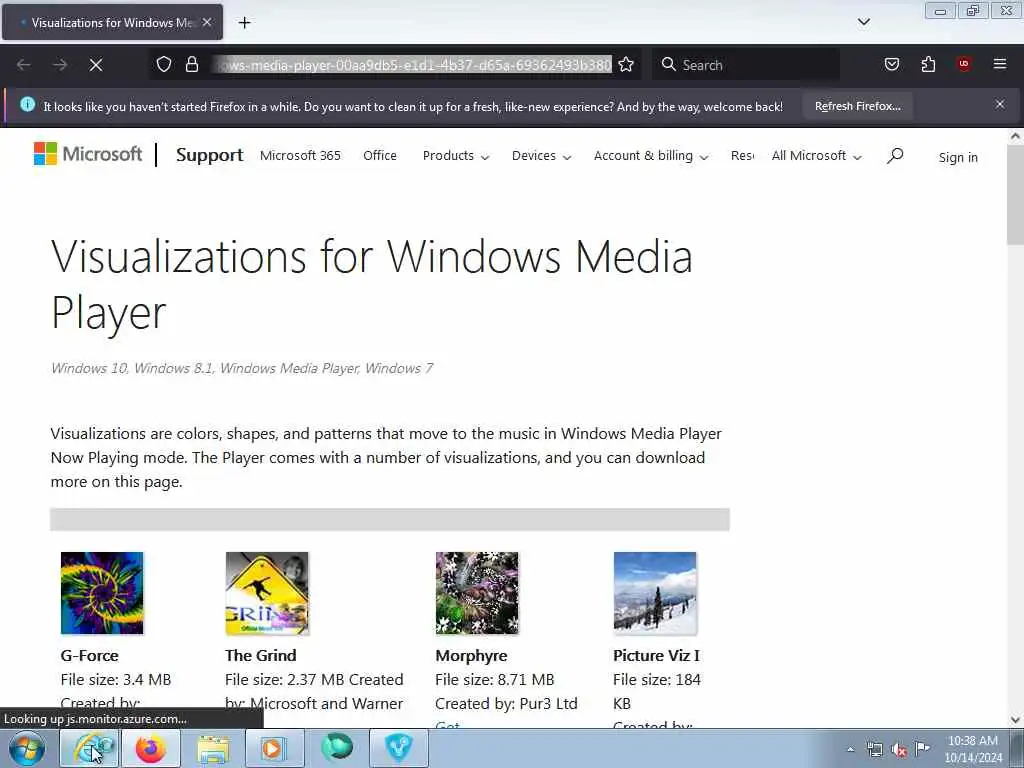This screenshot has height=768, width=1024.
Task: Go forward to next page
Action: 60,65
